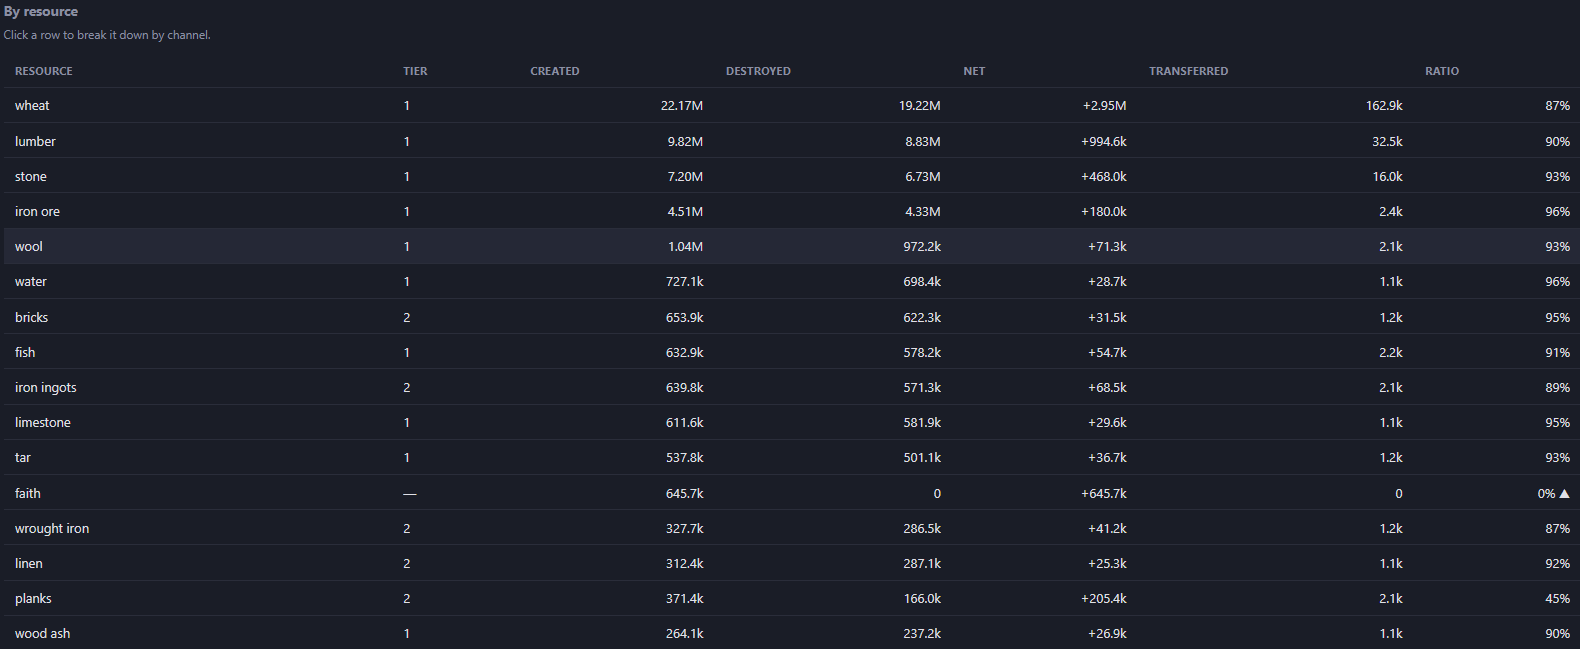The width and height of the screenshot is (1580, 649).
Task: Select the planks resource name
Action: (x=33, y=598)
